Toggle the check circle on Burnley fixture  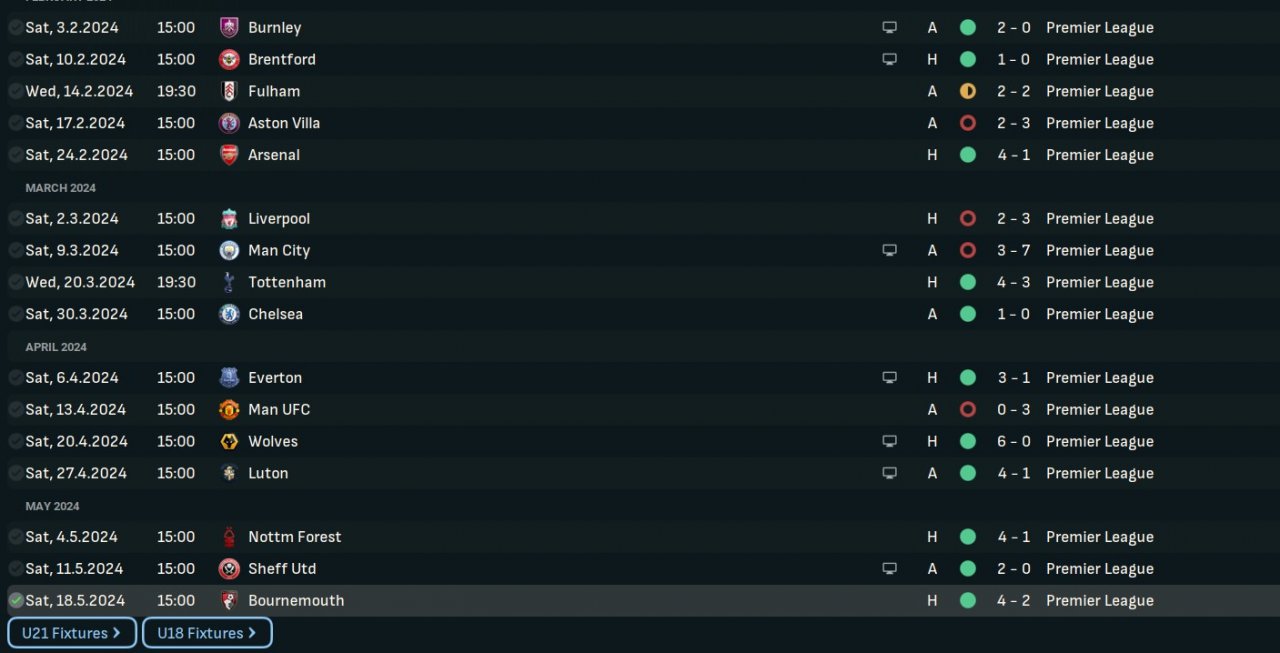coord(16,28)
